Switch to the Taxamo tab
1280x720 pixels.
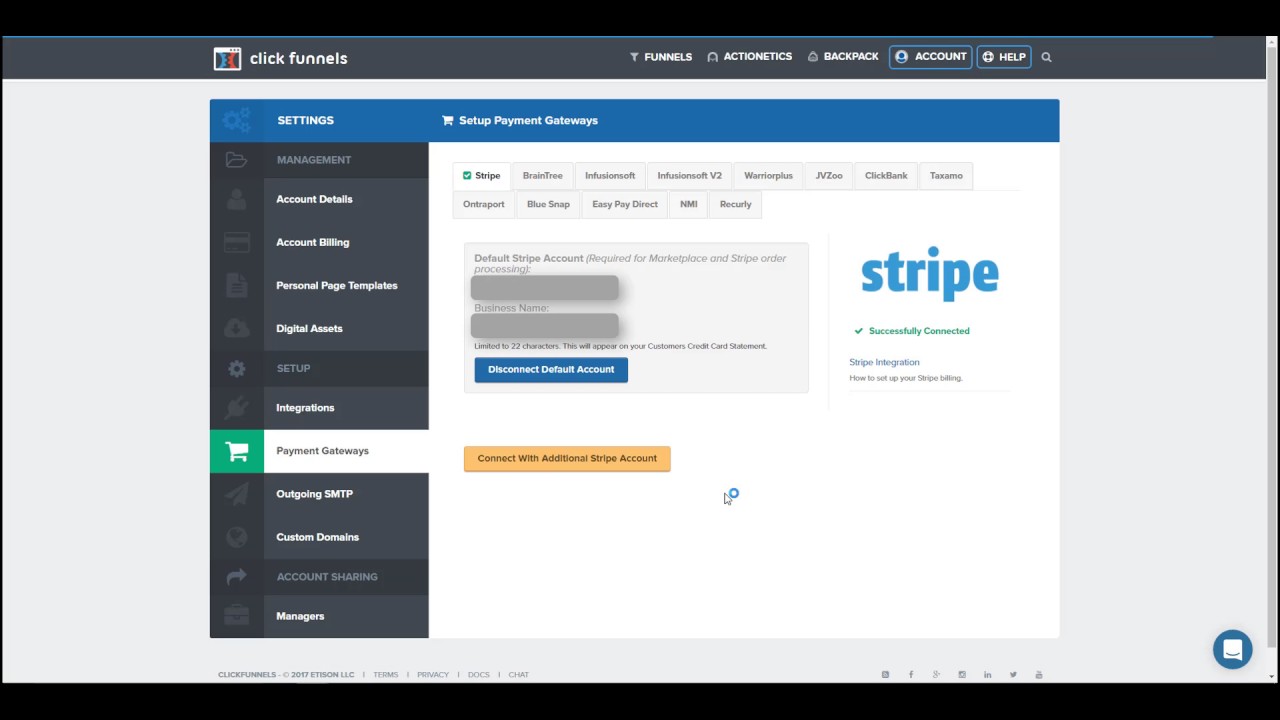point(946,175)
